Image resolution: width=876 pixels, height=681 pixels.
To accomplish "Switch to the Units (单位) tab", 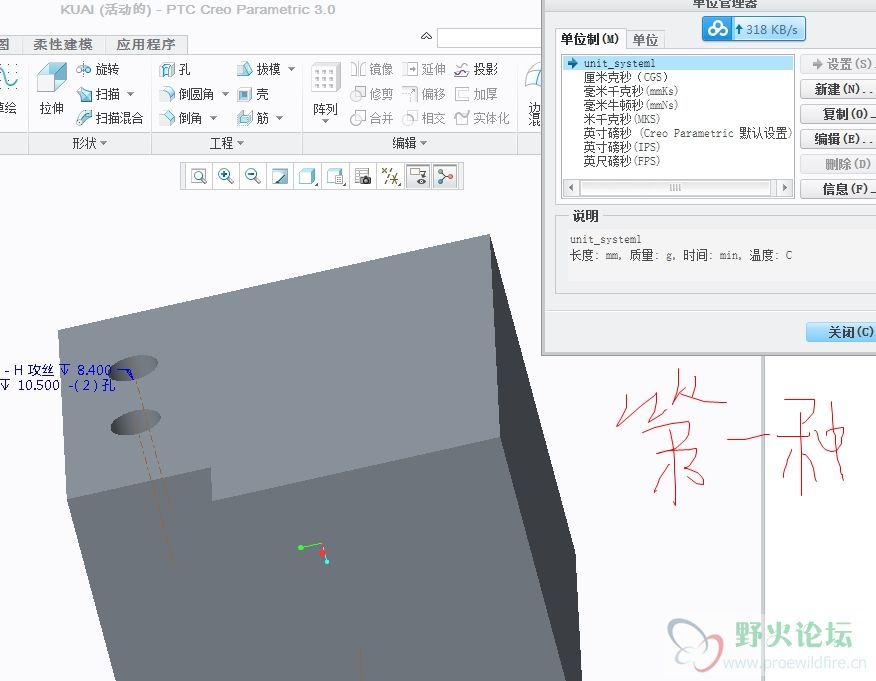I will 645,40.
